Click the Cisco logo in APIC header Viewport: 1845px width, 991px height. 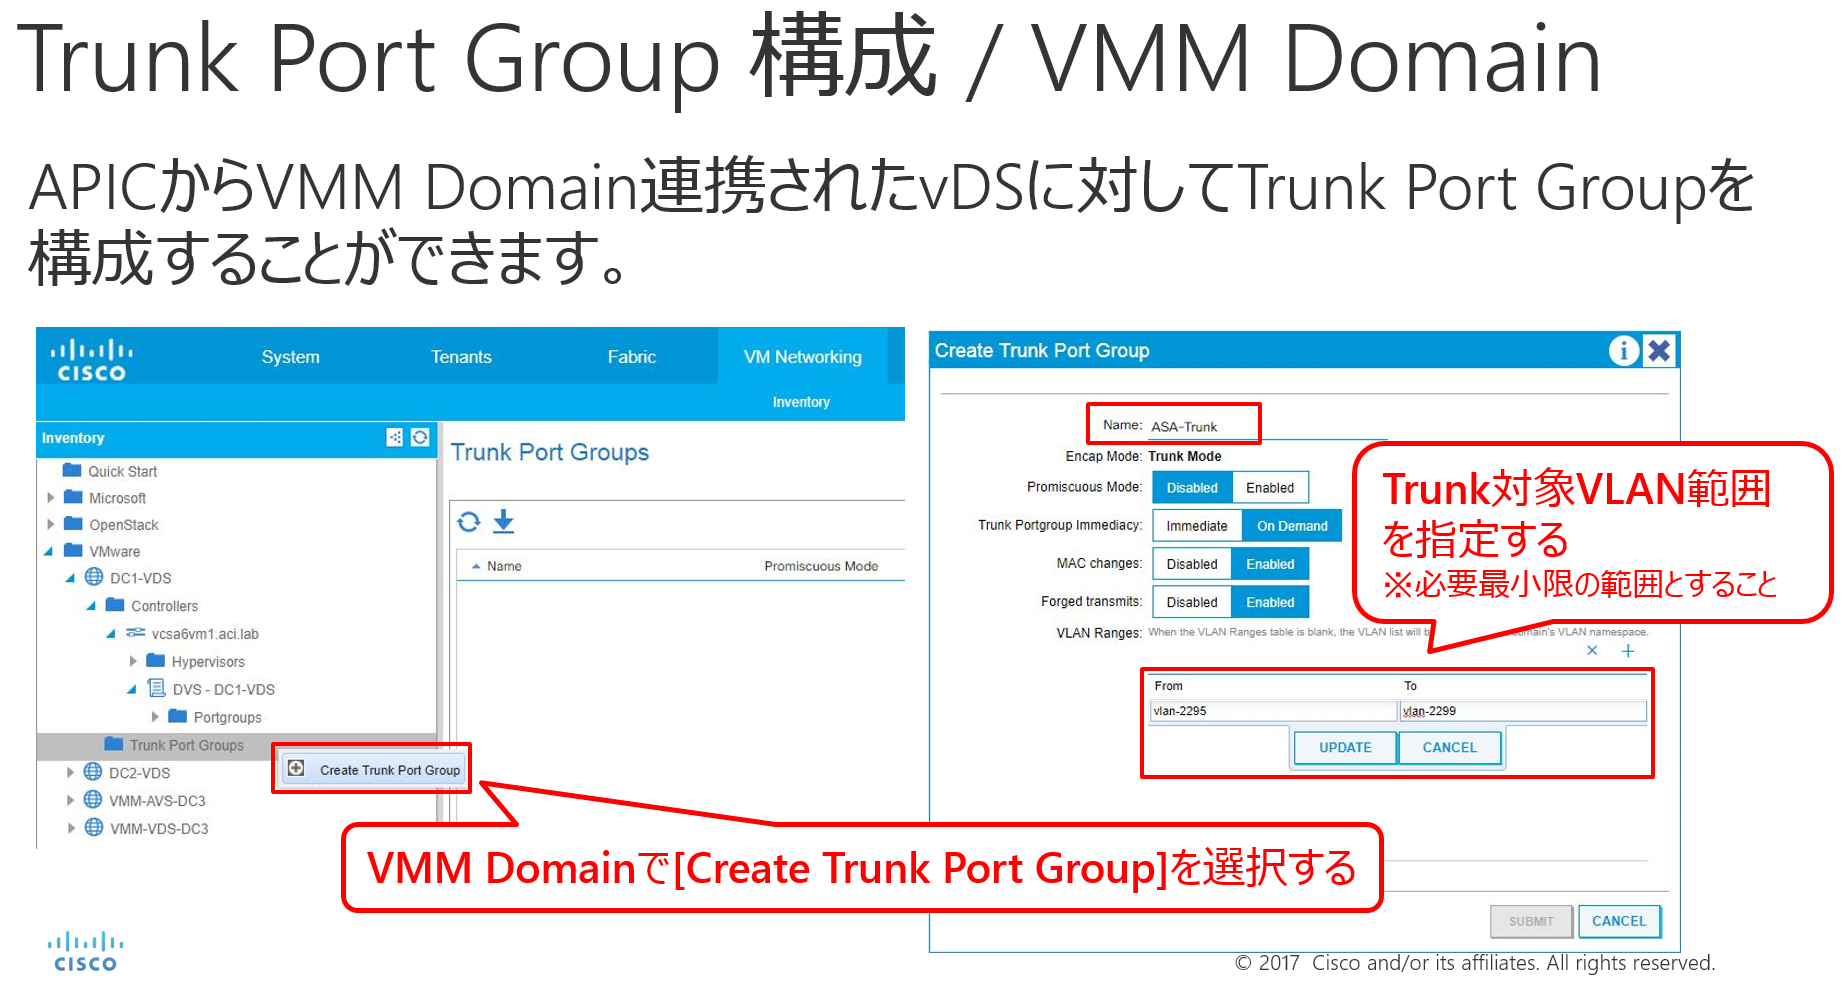tap(91, 360)
